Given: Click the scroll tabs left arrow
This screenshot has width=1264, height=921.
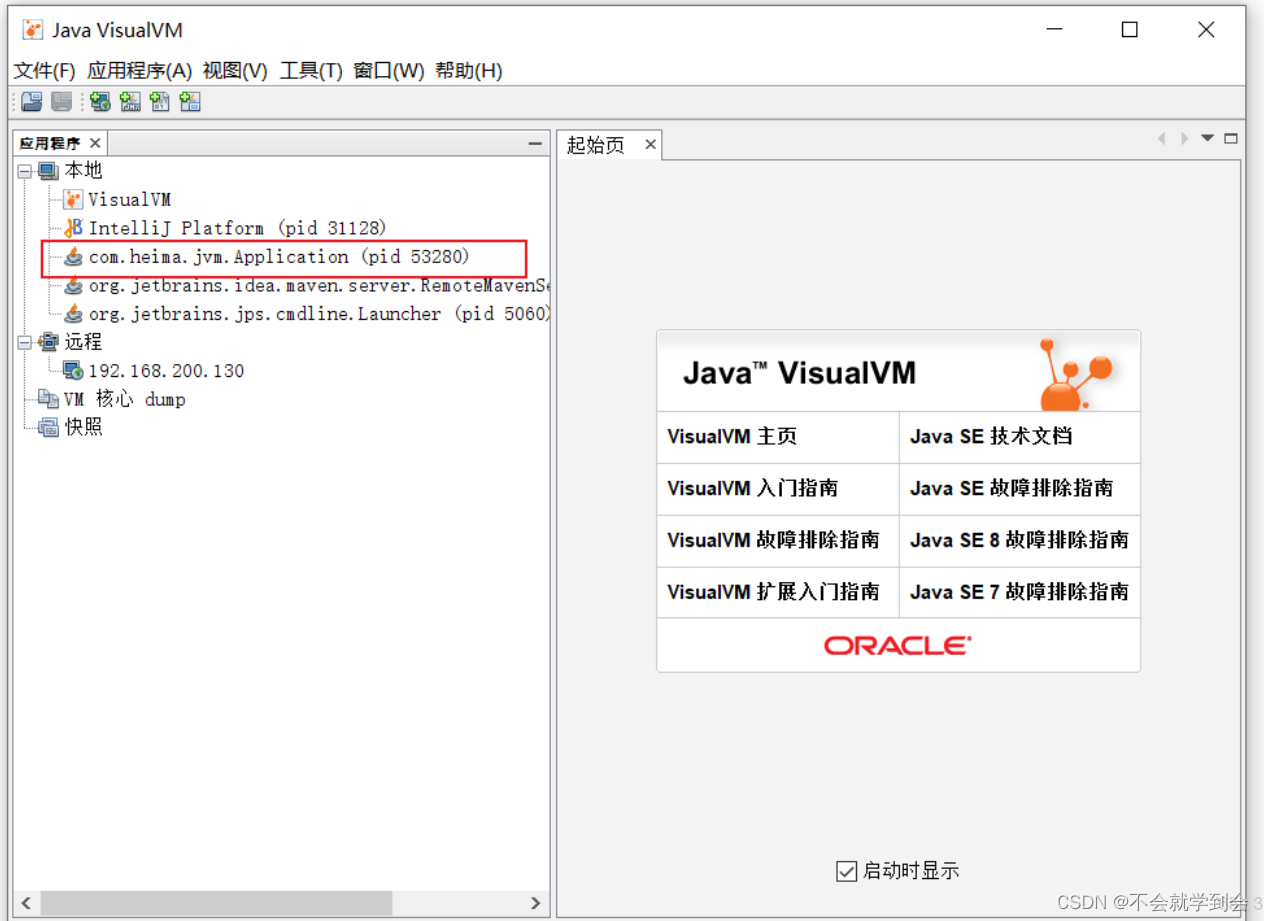Looking at the screenshot, I should (1161, 138).
